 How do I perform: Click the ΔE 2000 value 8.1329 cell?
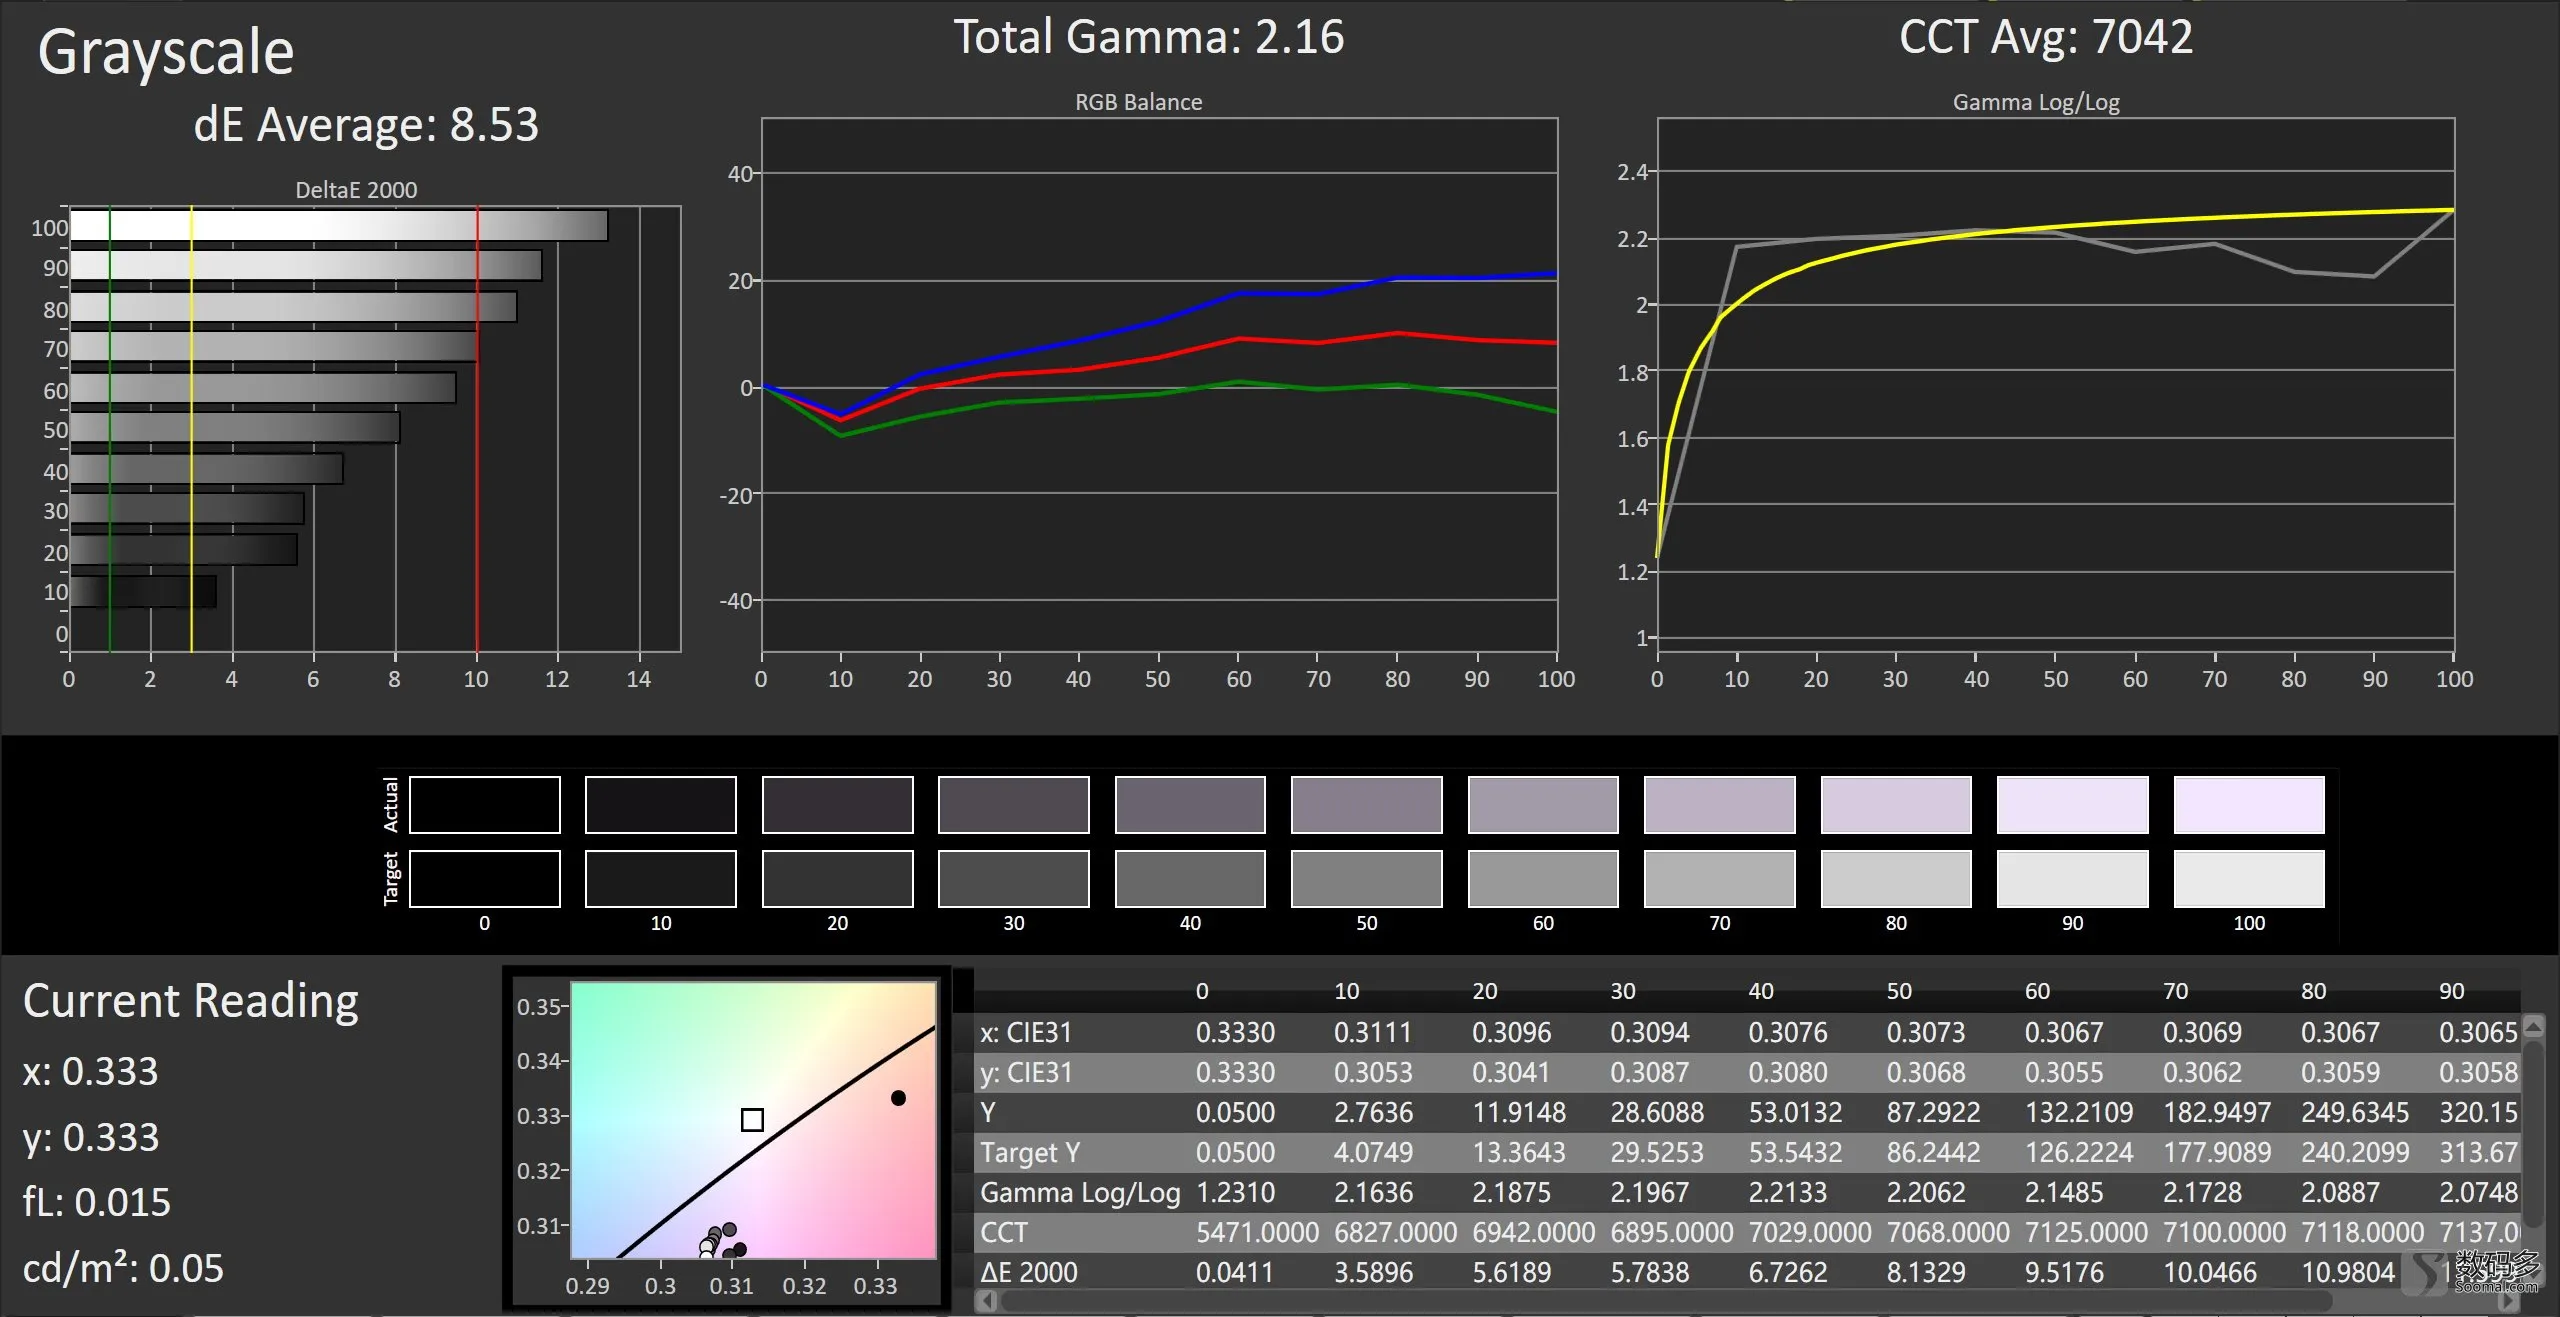[x=1925, y=1272]
